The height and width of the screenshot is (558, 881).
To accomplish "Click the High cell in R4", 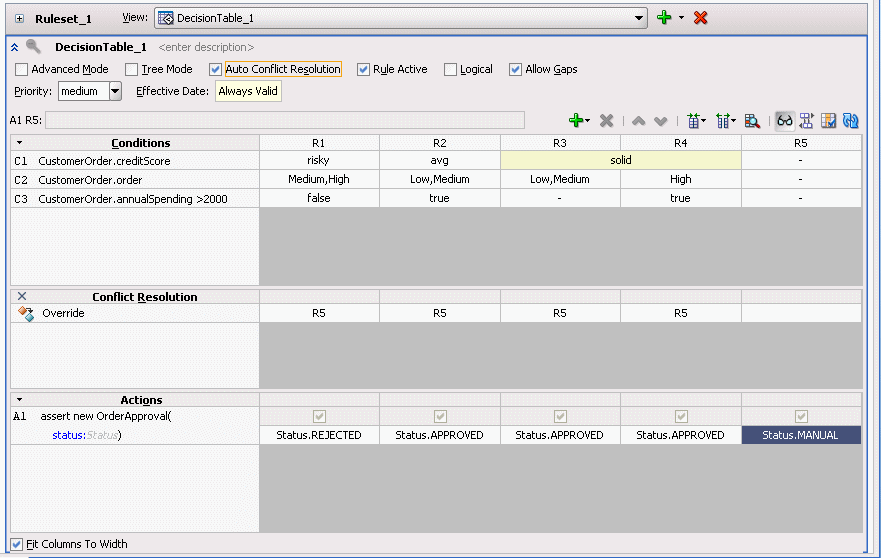I will point(680,179).
